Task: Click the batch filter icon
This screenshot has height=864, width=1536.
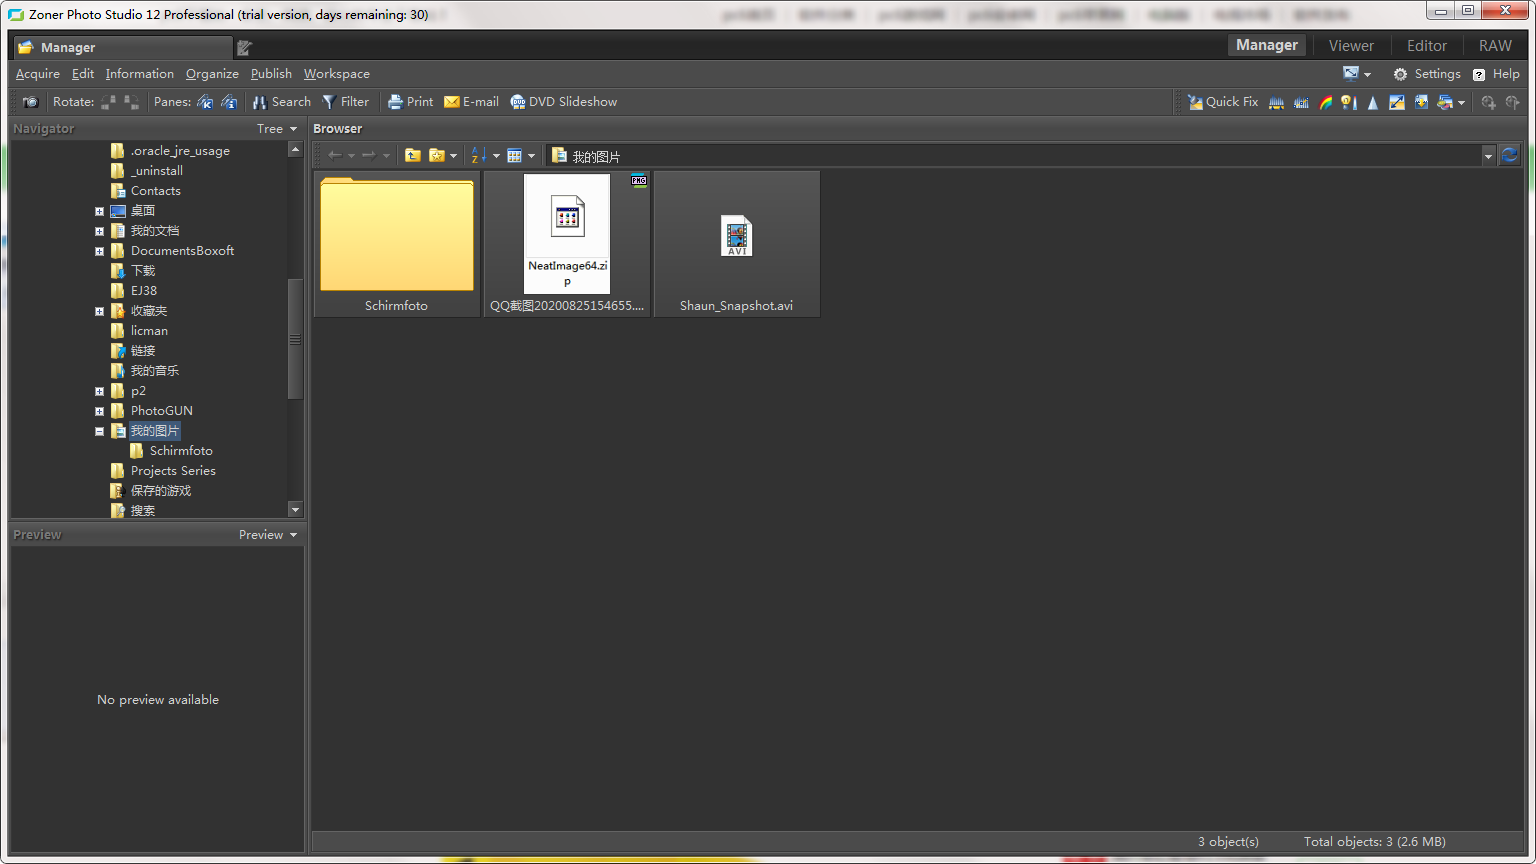Action: click(1445, 102)
